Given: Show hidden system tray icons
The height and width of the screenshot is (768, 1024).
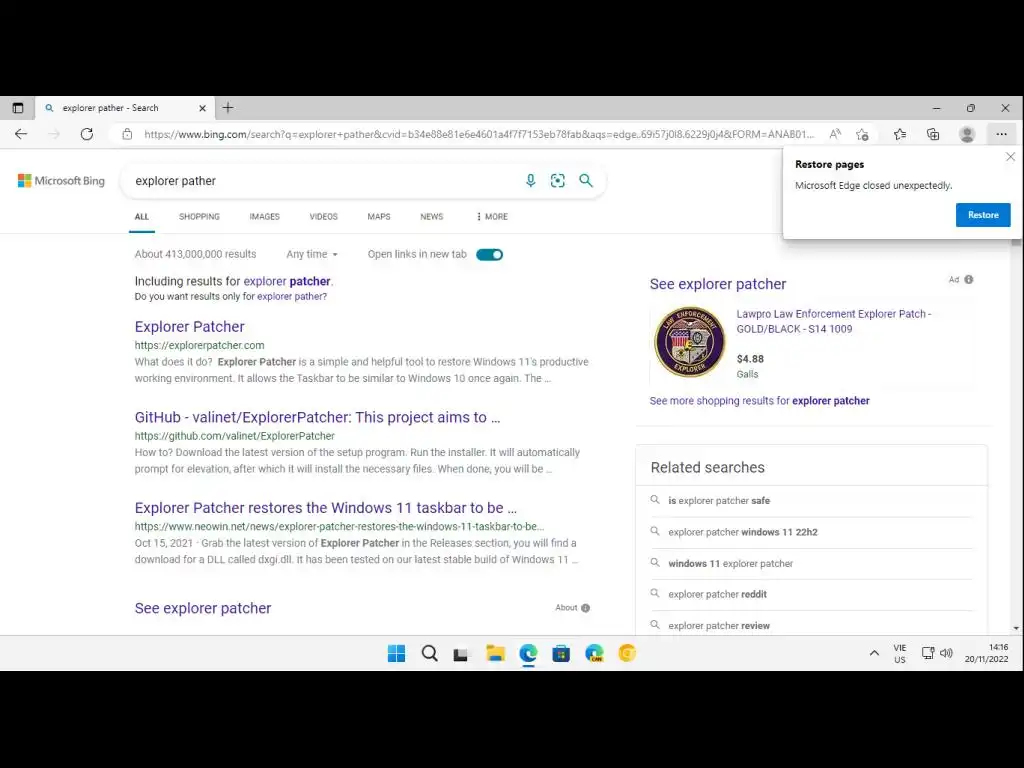Looking at the screenshot, I should tap(874, 653).
